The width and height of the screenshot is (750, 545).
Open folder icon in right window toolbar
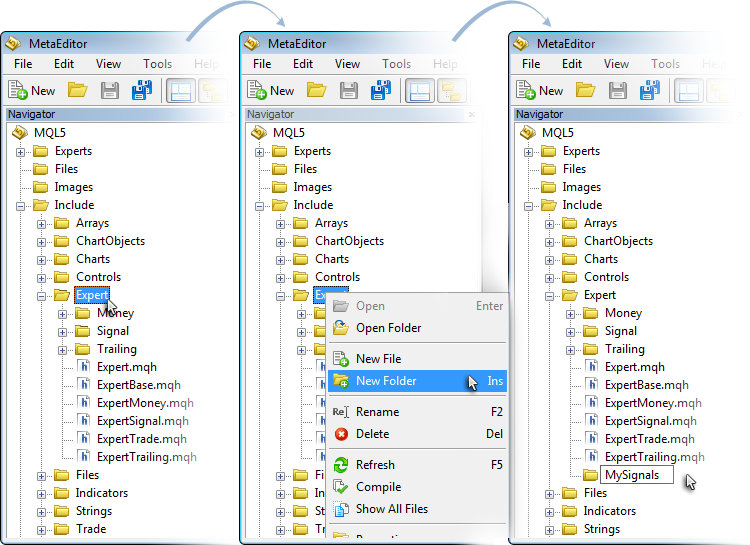click(x=585, y=90)
